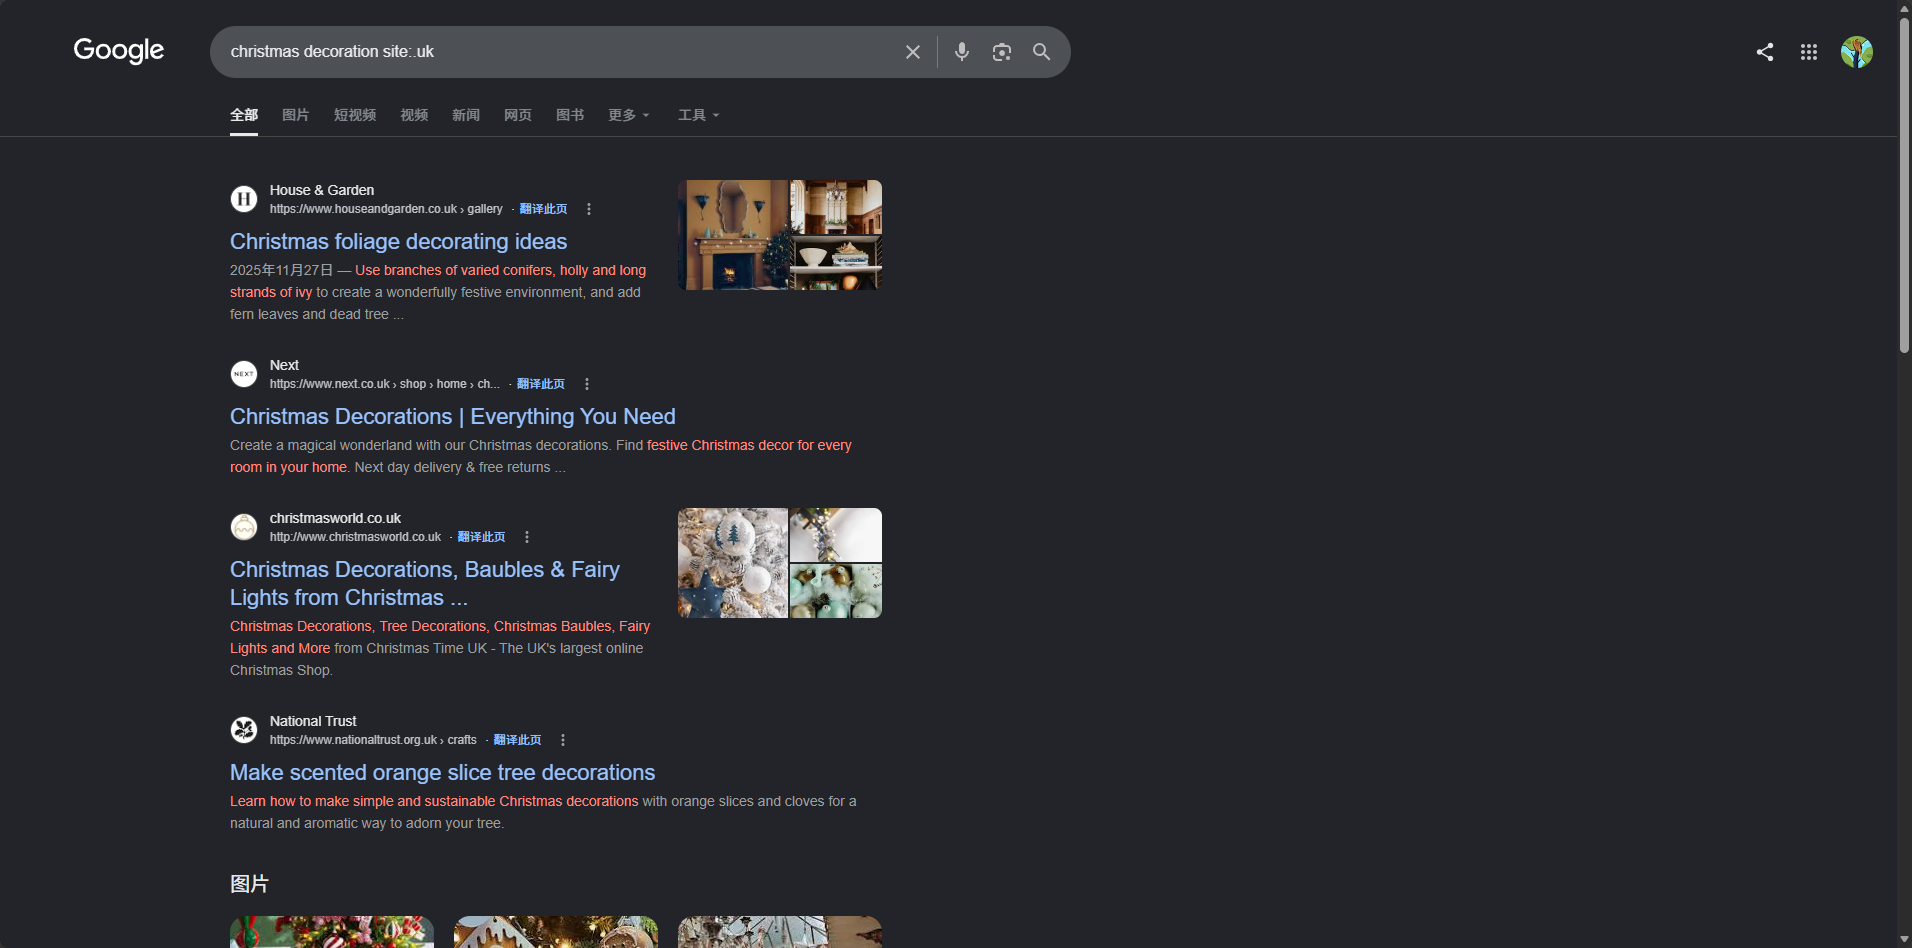Open the third image in 图片 section
This screenshot has height=948, width=1912.
pos(780,932)
